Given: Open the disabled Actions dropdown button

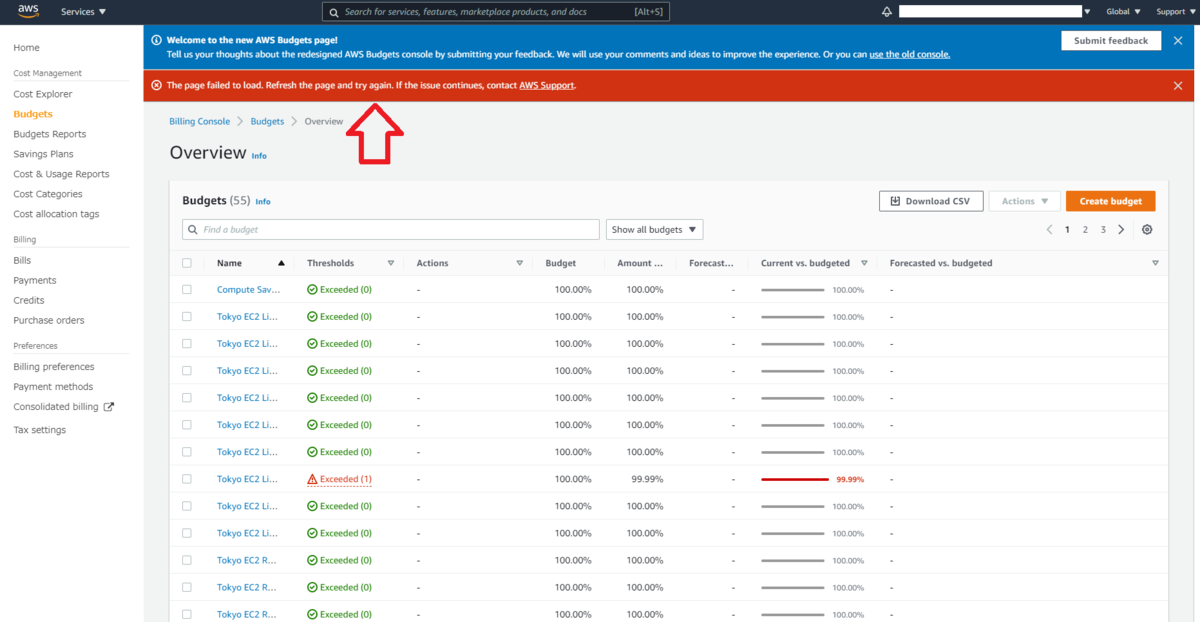Looking at the screenshot, I should 1024,201.
